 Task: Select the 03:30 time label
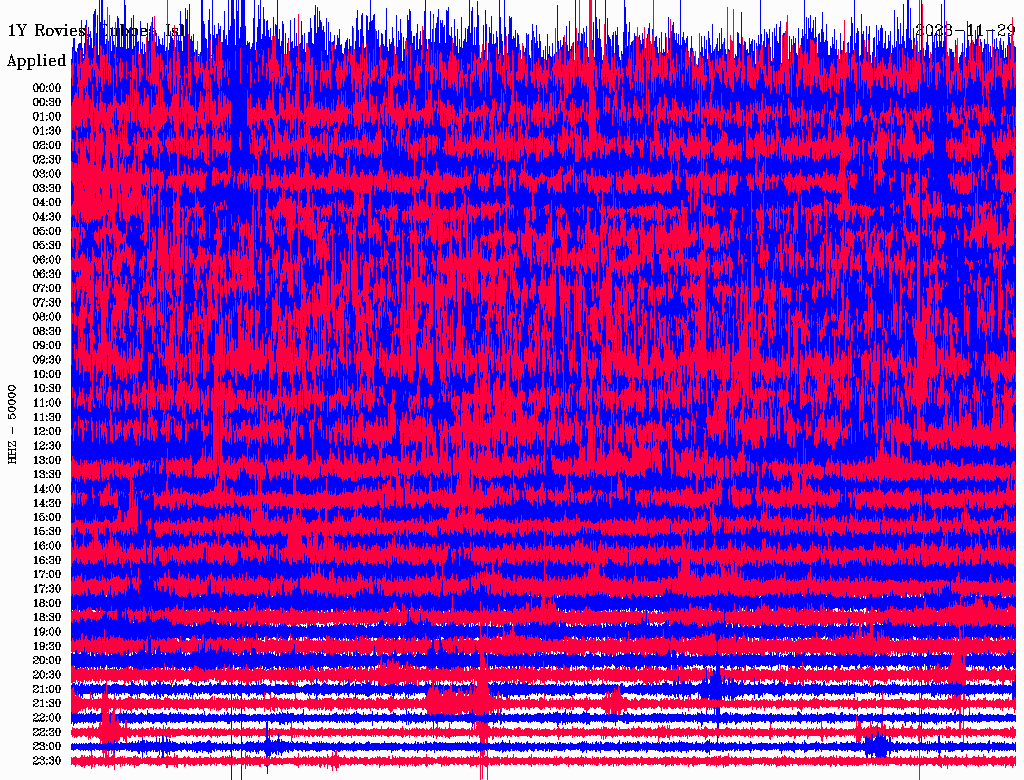click(x=47, y=188)
